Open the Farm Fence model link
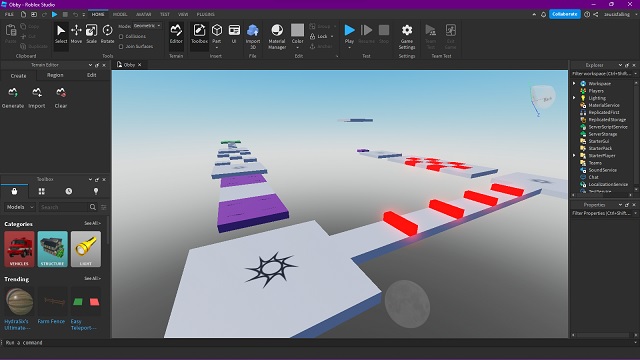The width and height of the screenshot is (640, 360). click(51, 321)
